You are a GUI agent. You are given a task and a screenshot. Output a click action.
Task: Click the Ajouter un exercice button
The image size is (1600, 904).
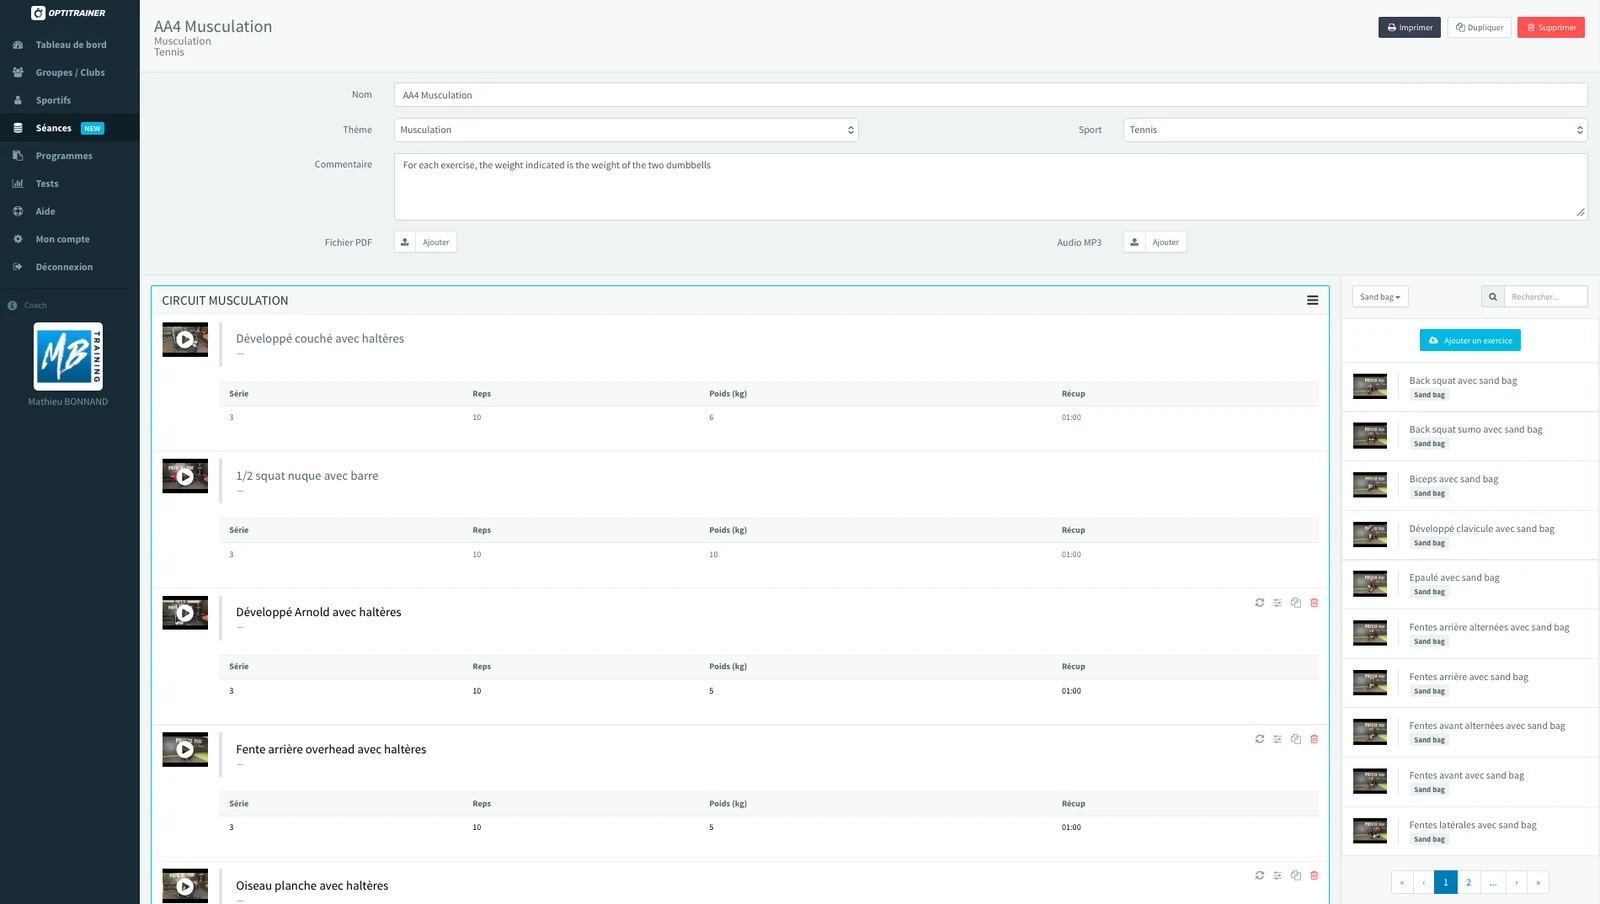pos(1470,341)
